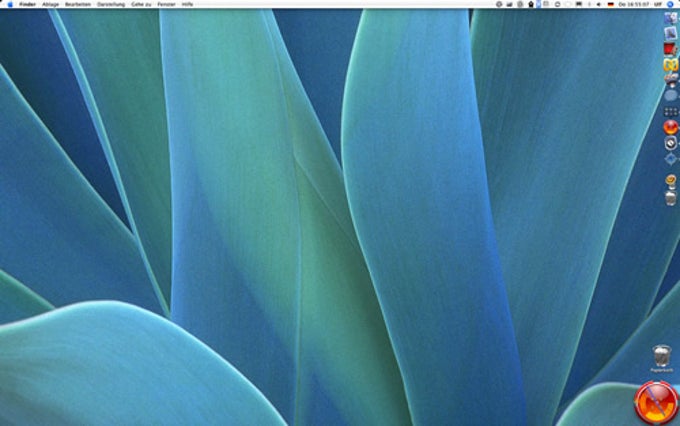Open the Ablage menu
Screen dimensions: 680x426
(x=50, y=4)
